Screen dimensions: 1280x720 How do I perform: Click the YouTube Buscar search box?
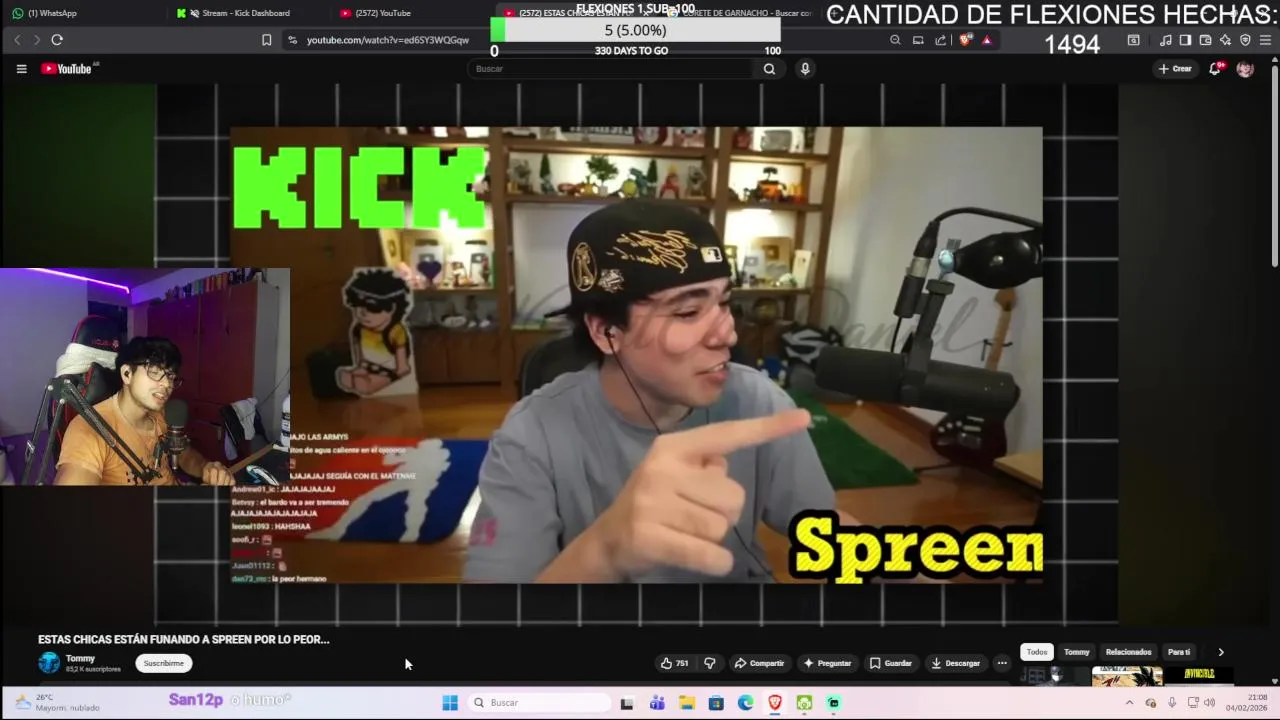pyautogui.click(x=612, y=69)
